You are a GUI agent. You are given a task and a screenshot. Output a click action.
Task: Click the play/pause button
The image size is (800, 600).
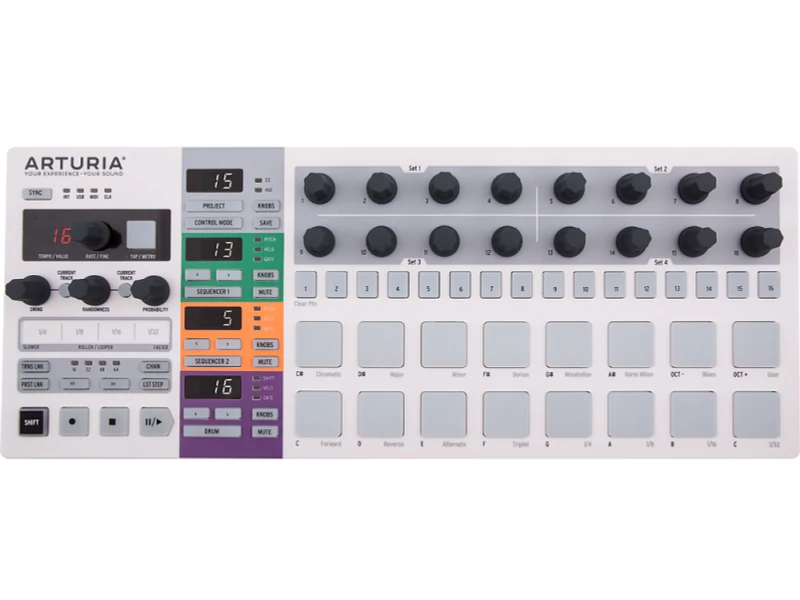coord(156,421)
